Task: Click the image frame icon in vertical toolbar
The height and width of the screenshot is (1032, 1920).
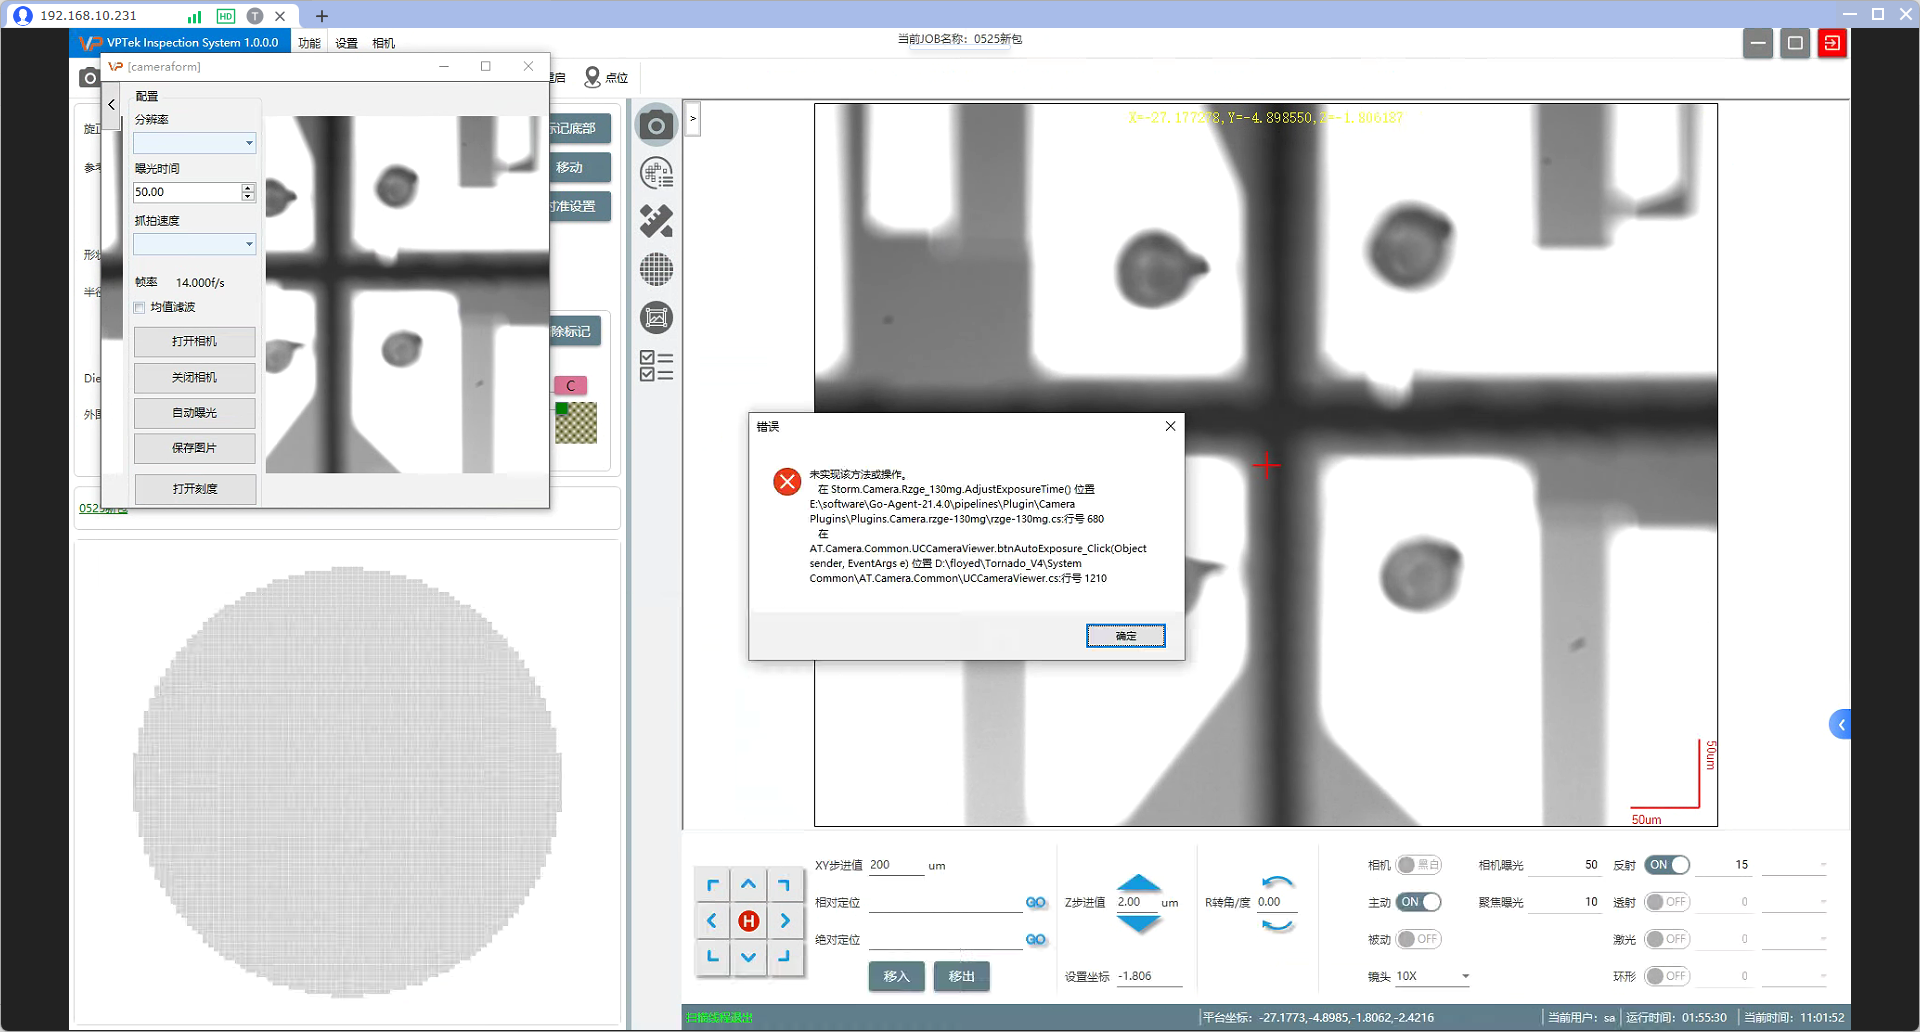Action: 656,318
